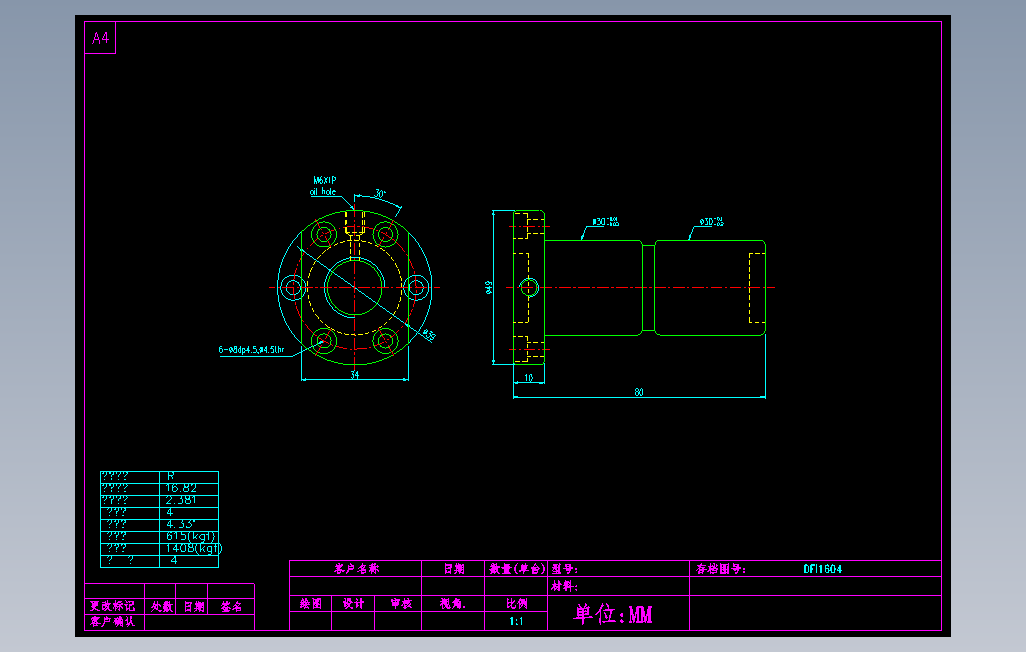Click the 客户名称 title block header
The image size is (1026, 652).
tap(357, 568)
